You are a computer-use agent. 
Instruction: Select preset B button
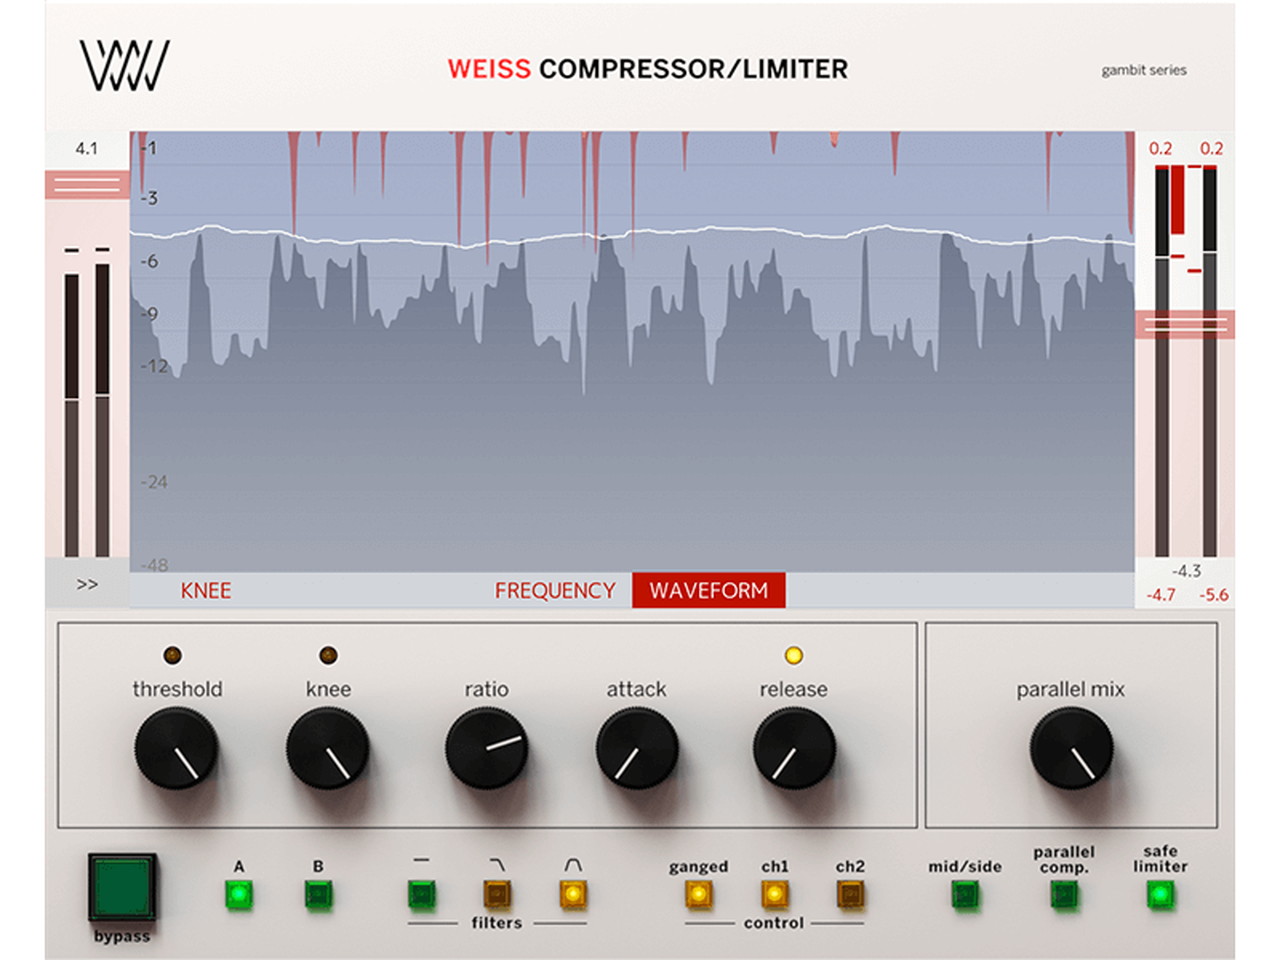[x=318, y=894]
